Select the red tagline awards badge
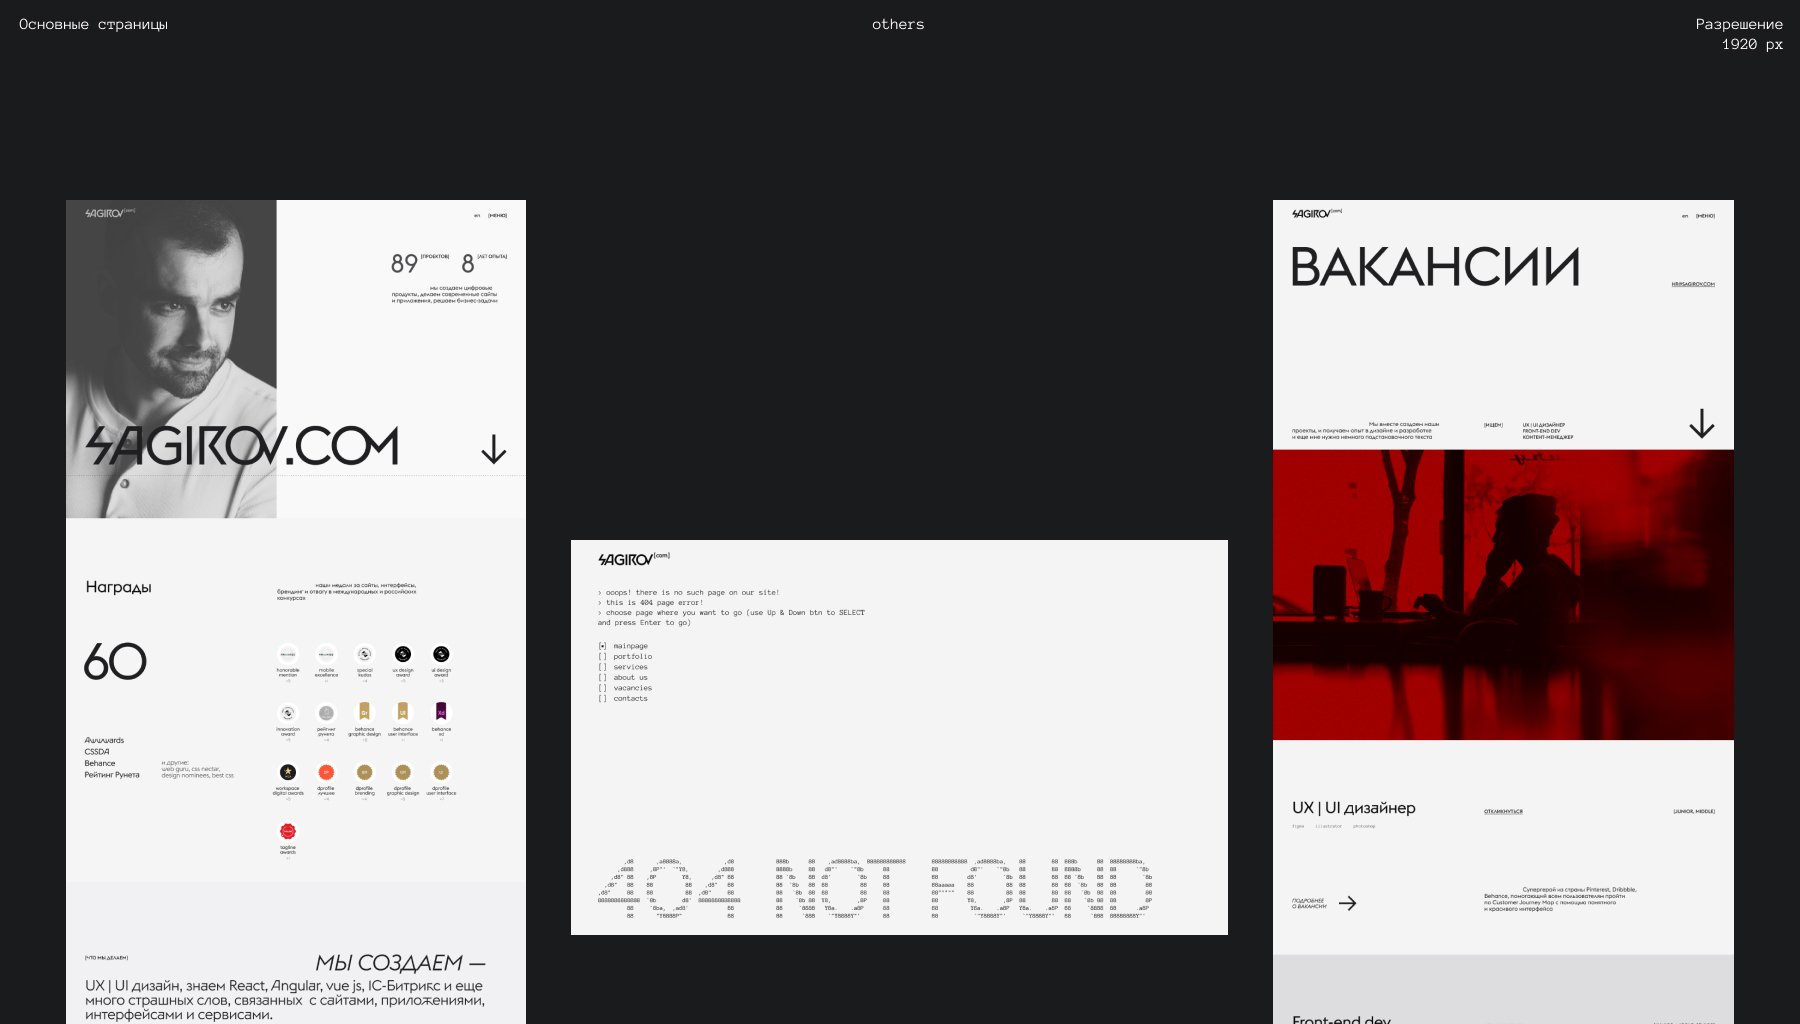Viewport: 1800px width, 1024px height. [288, 831]
